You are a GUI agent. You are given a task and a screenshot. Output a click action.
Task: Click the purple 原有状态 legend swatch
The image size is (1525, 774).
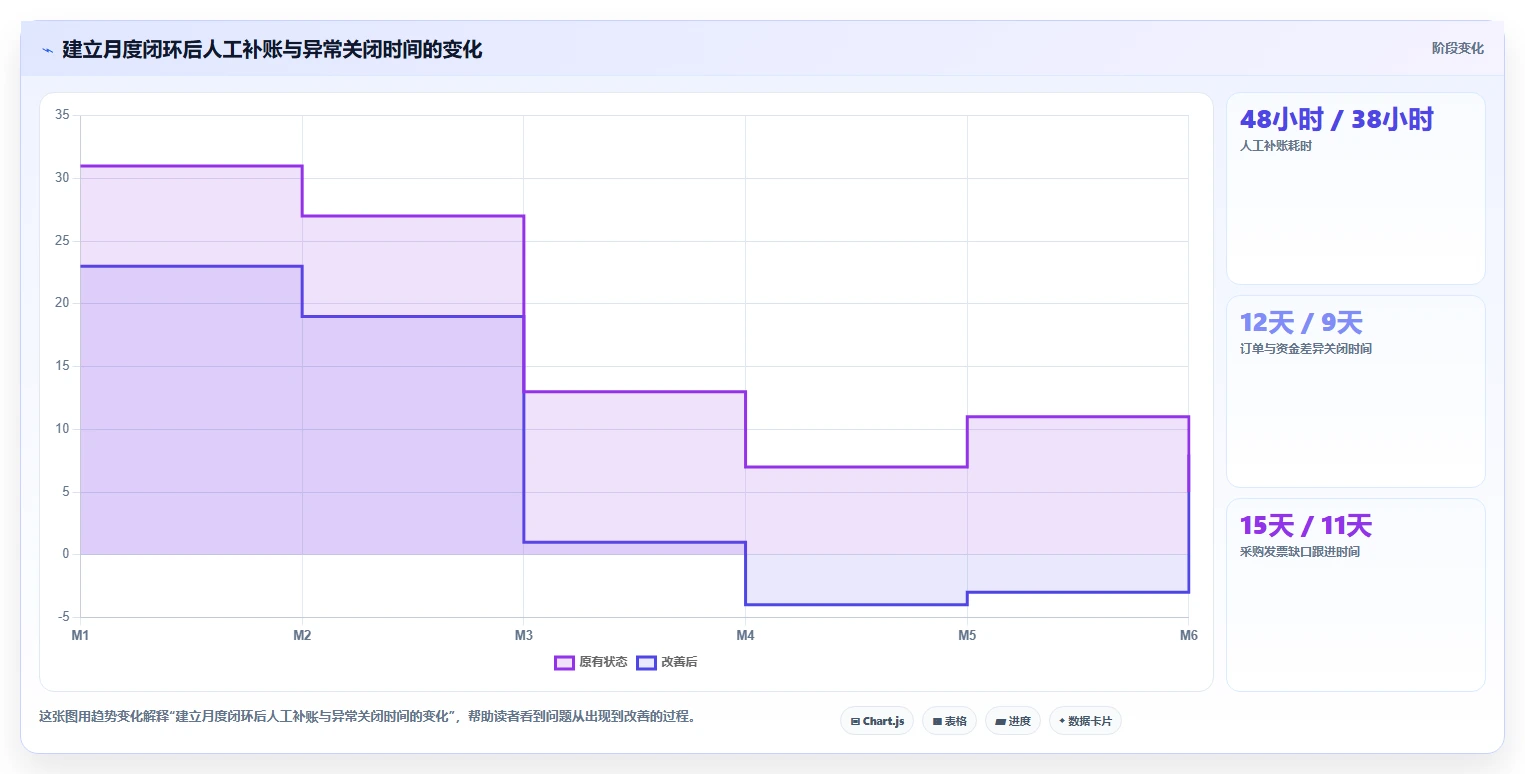point(564,663)
